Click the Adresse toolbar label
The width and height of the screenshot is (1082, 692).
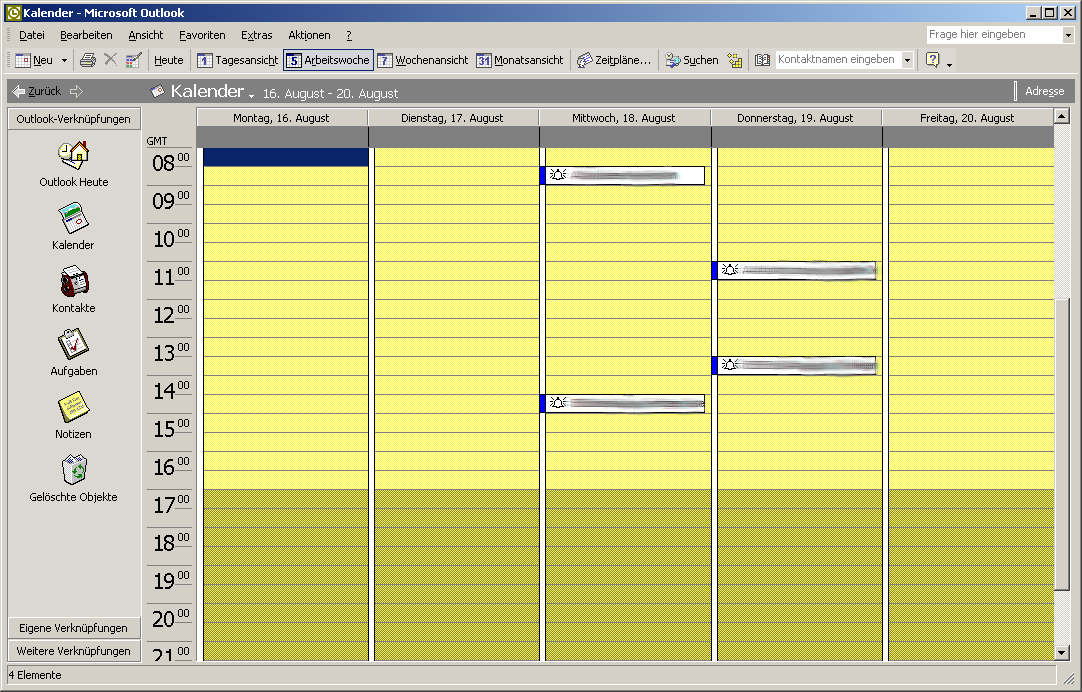point(1044,91)
